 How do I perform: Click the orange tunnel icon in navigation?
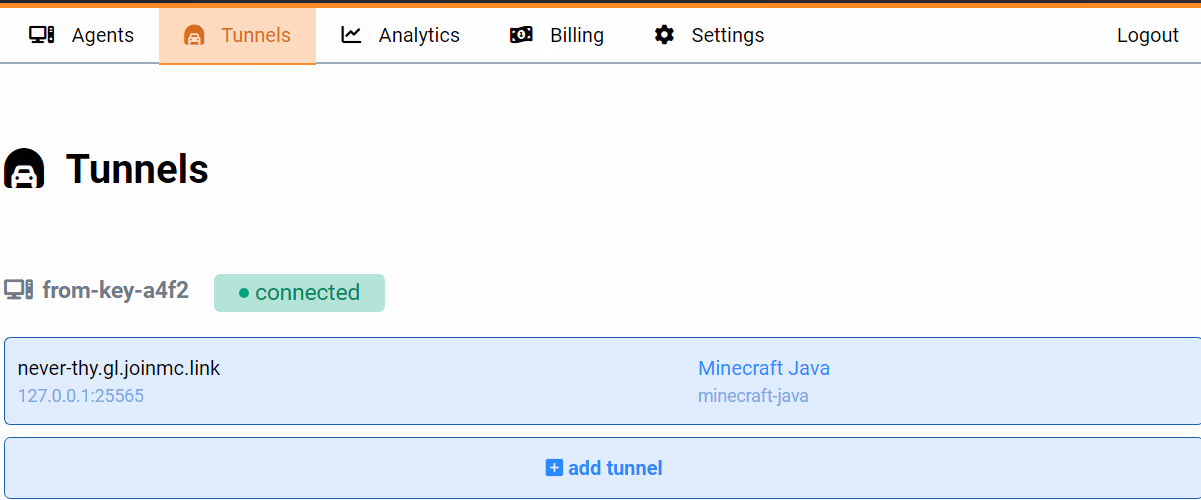coord(194,35)
